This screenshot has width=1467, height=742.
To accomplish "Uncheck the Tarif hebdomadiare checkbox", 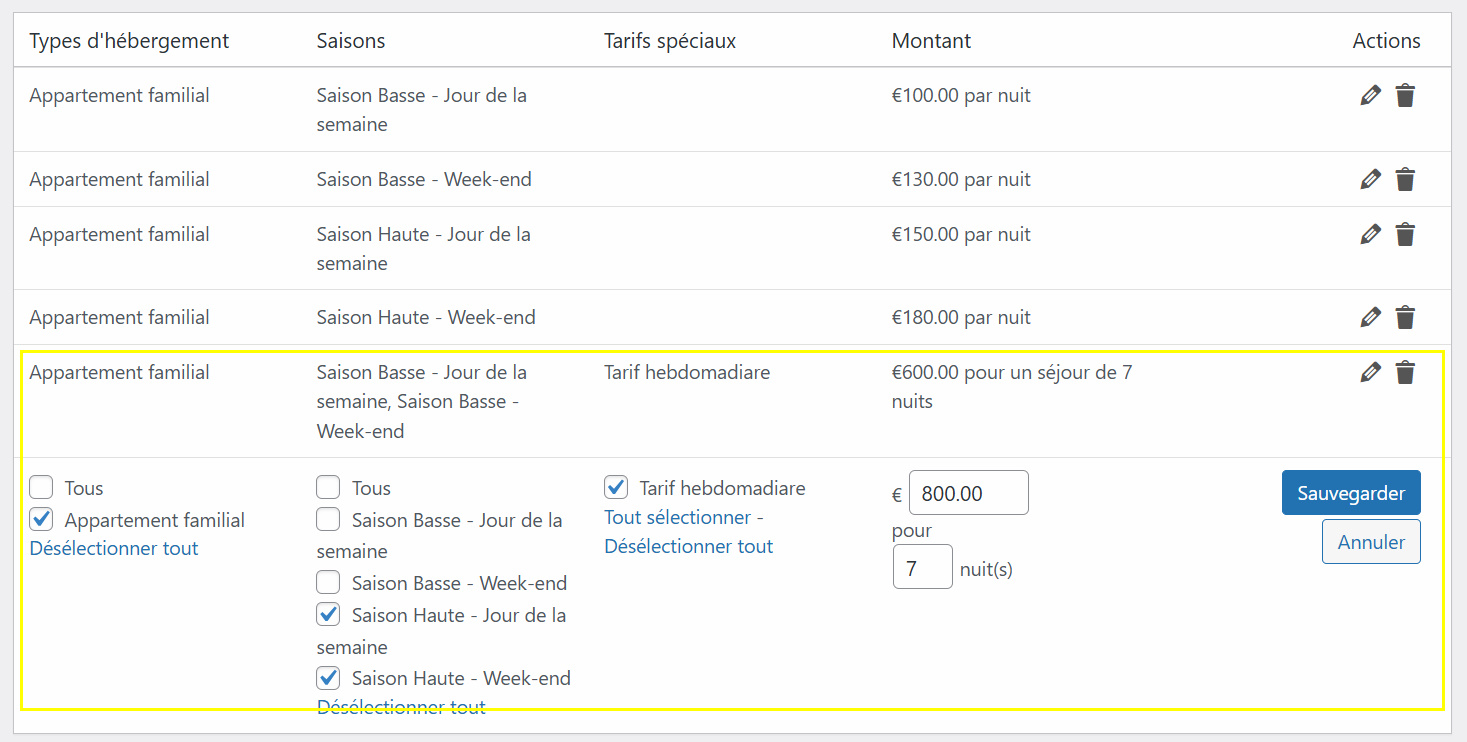I will tap(616, 488).
